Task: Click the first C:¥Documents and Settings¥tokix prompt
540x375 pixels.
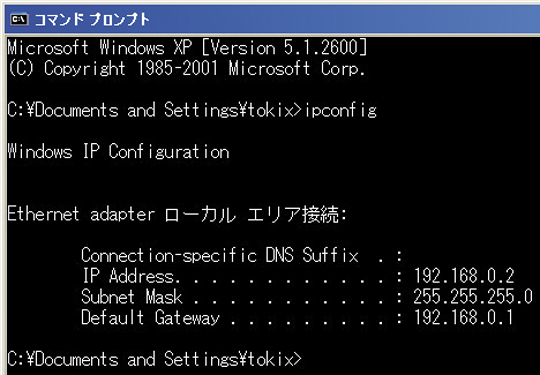Action: point(155,110)
